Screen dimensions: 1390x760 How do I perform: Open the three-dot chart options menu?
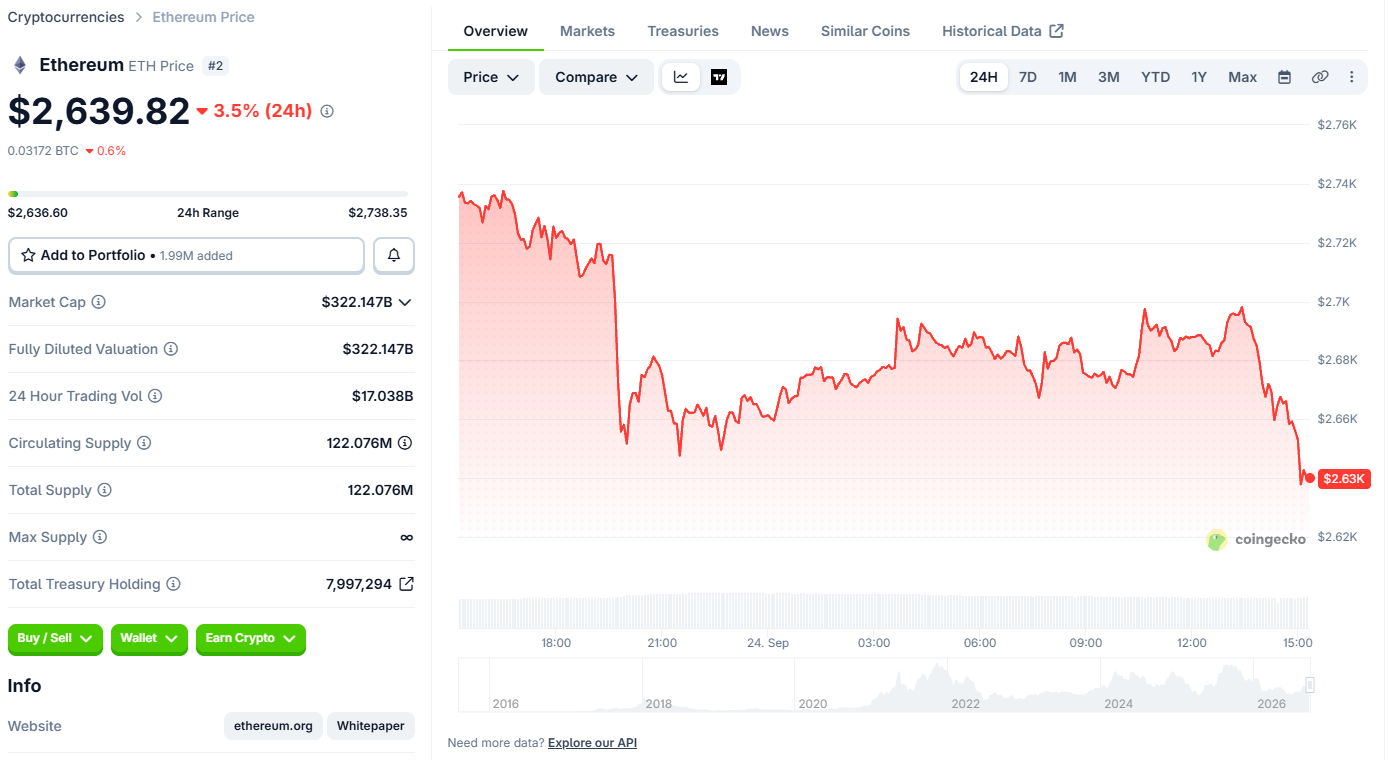[1352, 77]
